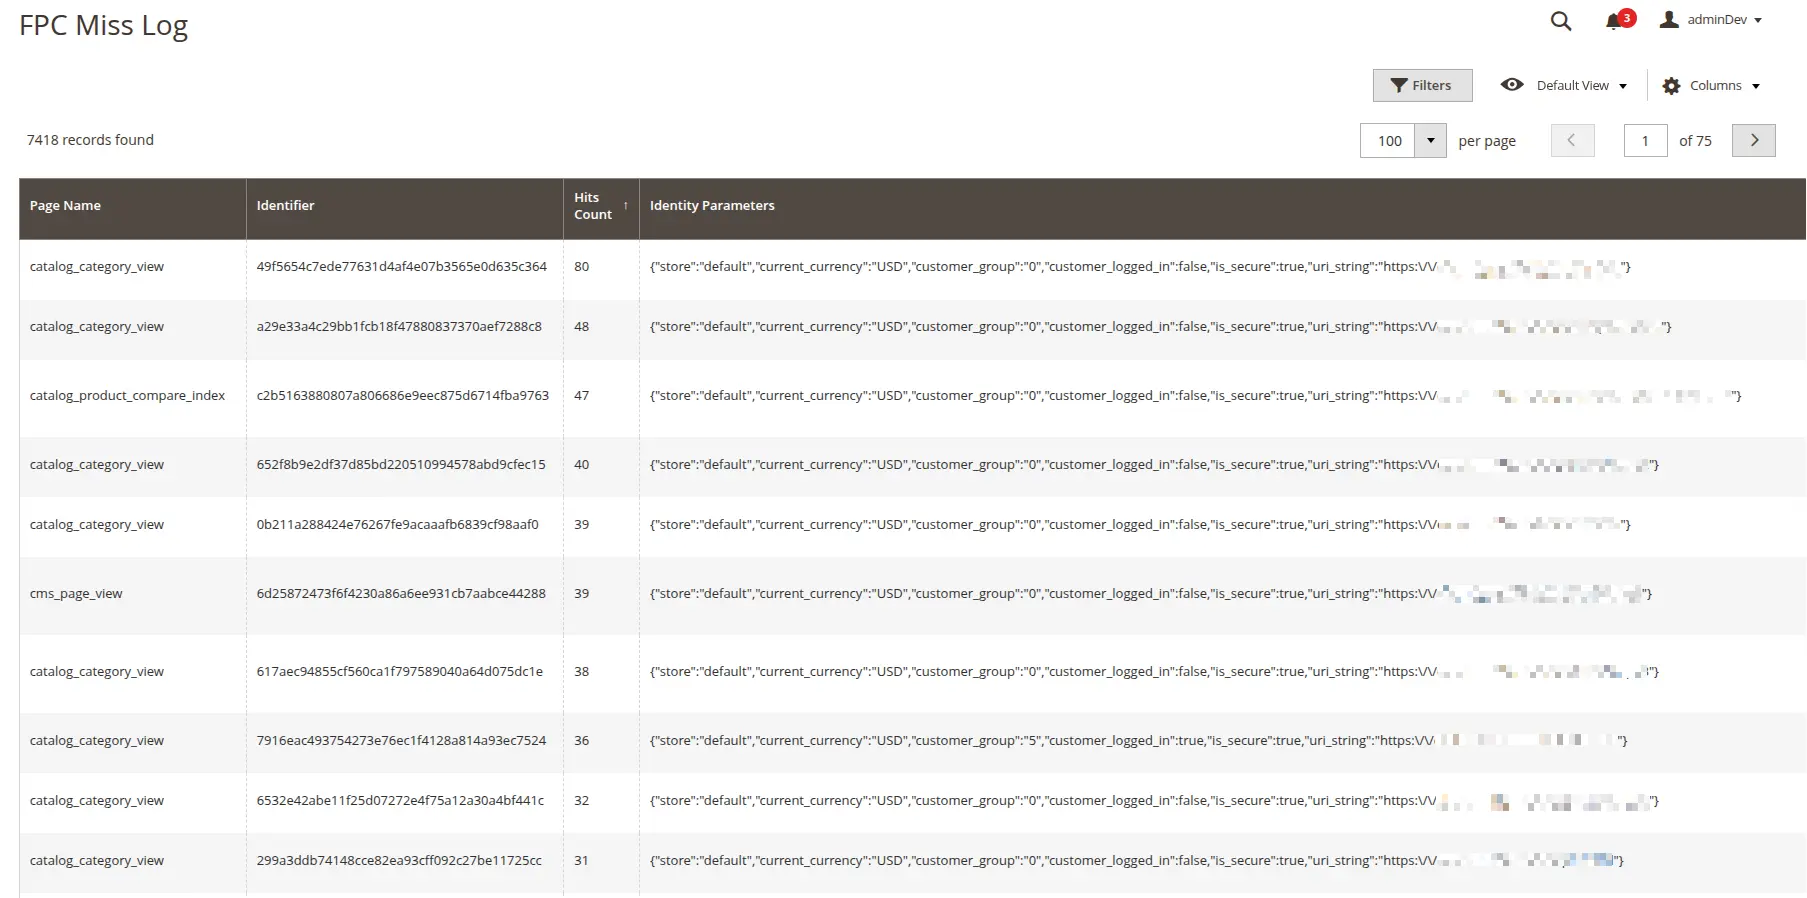Click identifier c2b5163880807a806686e9eec875d6714fba9763

(402, 396)
